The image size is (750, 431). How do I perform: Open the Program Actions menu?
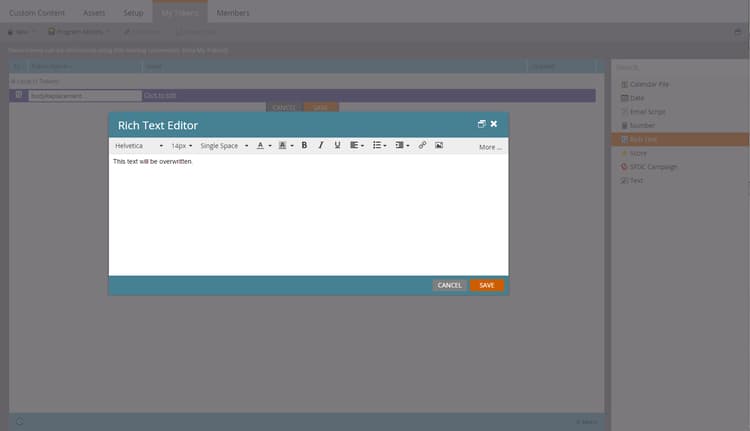79,32
